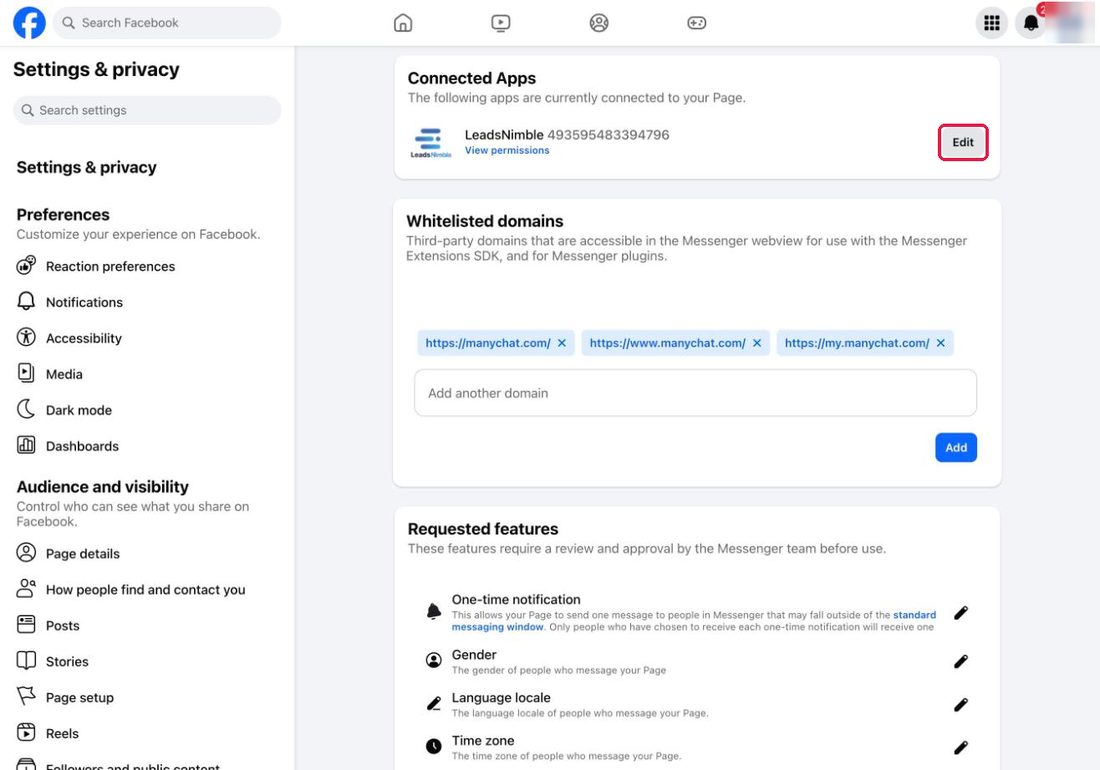
Task: Click the Add another domain field
Action: point(695,393)
